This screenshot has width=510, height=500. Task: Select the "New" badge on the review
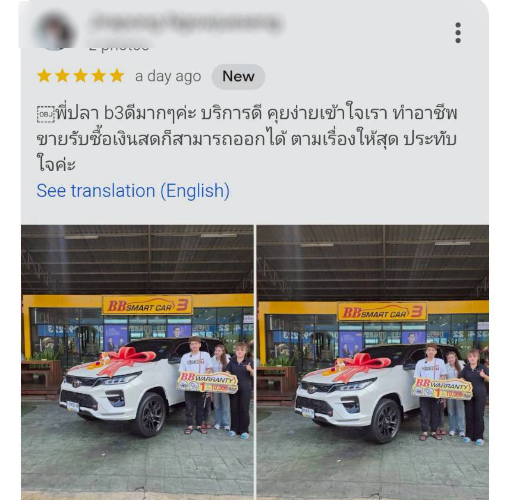(238, 76)
